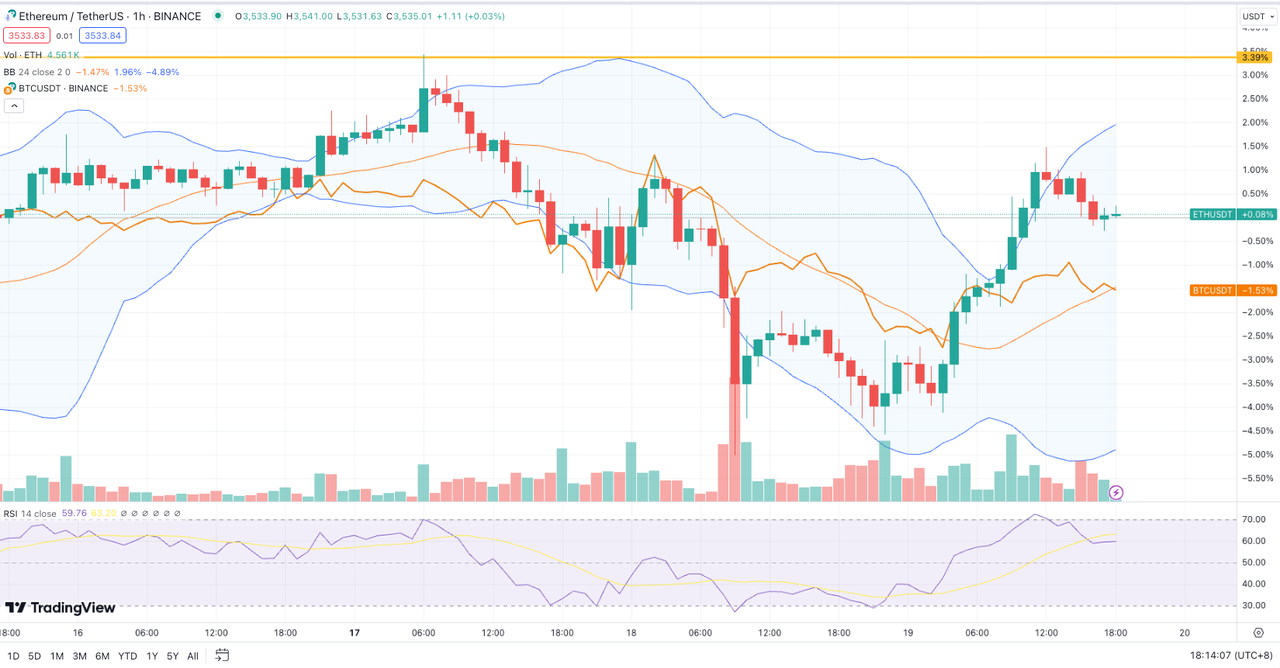The image size is (1280, 668).
Task: Select the YTD time range
Action: coord(127,656)
